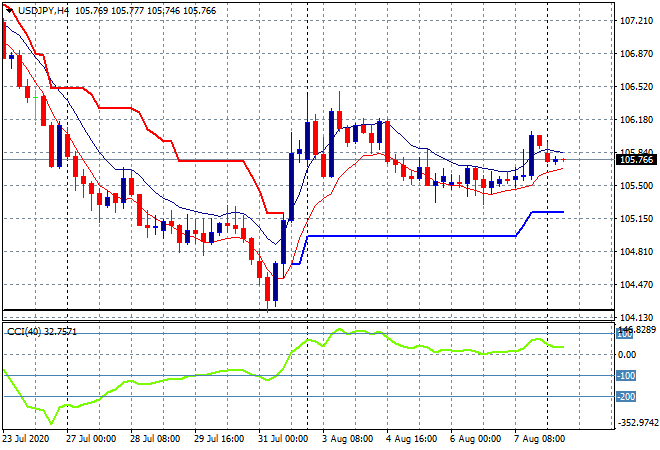Click the 31 Jul 00:00 time label
660x450 pixels.
283,439
